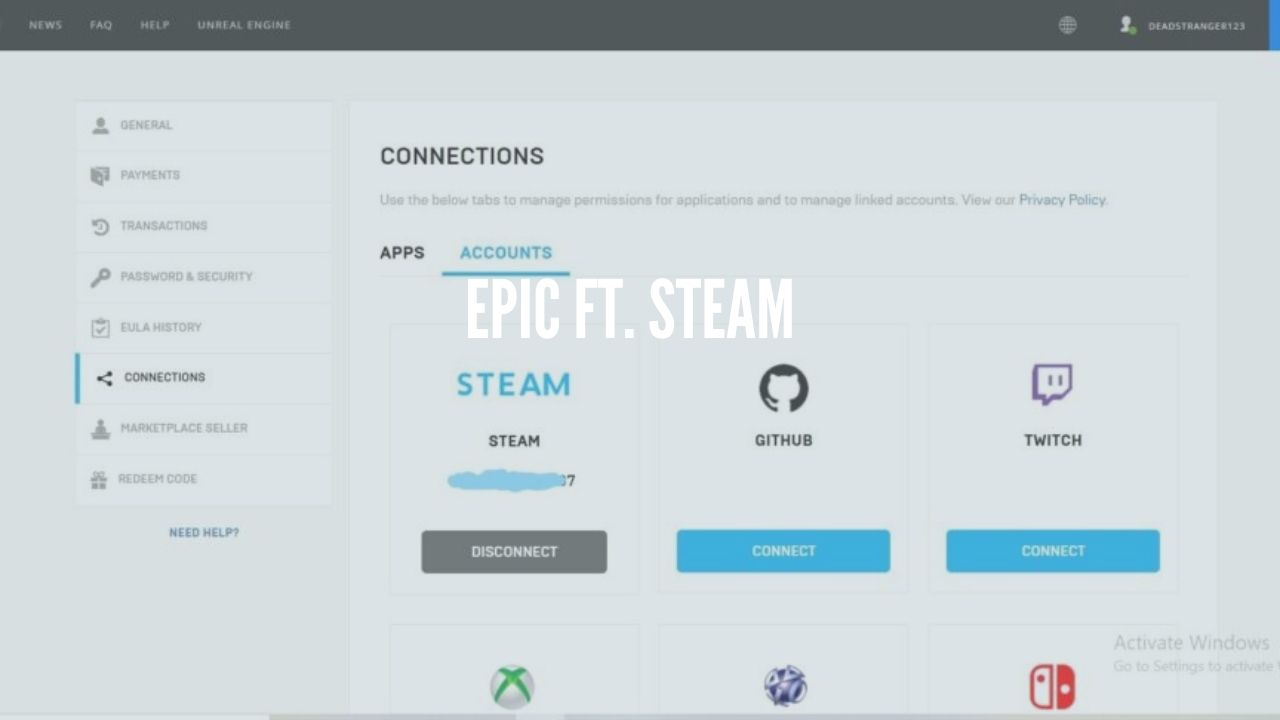The image size is (1280, 720).
Task: Click the EULA History clipboard icon
Action: 100,328
